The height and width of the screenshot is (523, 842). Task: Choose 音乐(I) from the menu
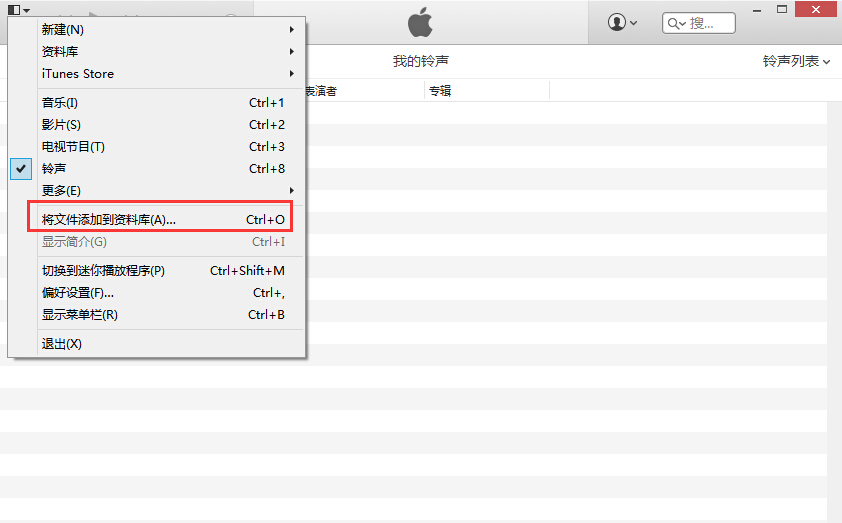[168, 103]
